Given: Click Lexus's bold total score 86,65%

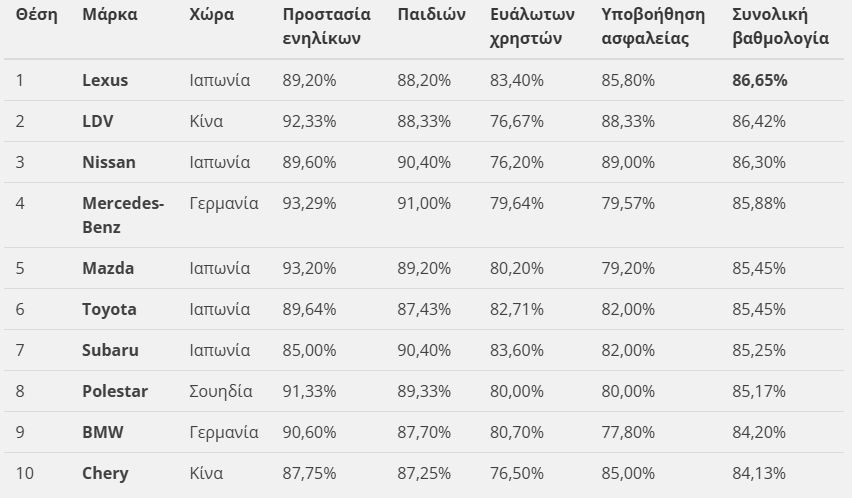Looking at the screenshot, I should point(759,80).
